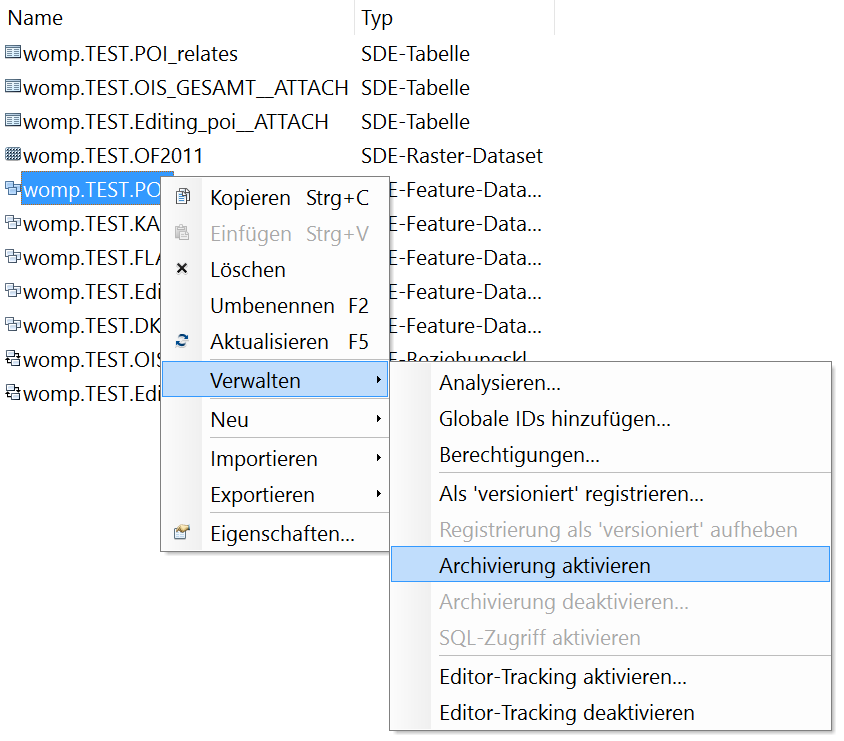The image size is (844, 741).
Task: Click the Aktualisieren refresh icon
Action: [184, 341]
